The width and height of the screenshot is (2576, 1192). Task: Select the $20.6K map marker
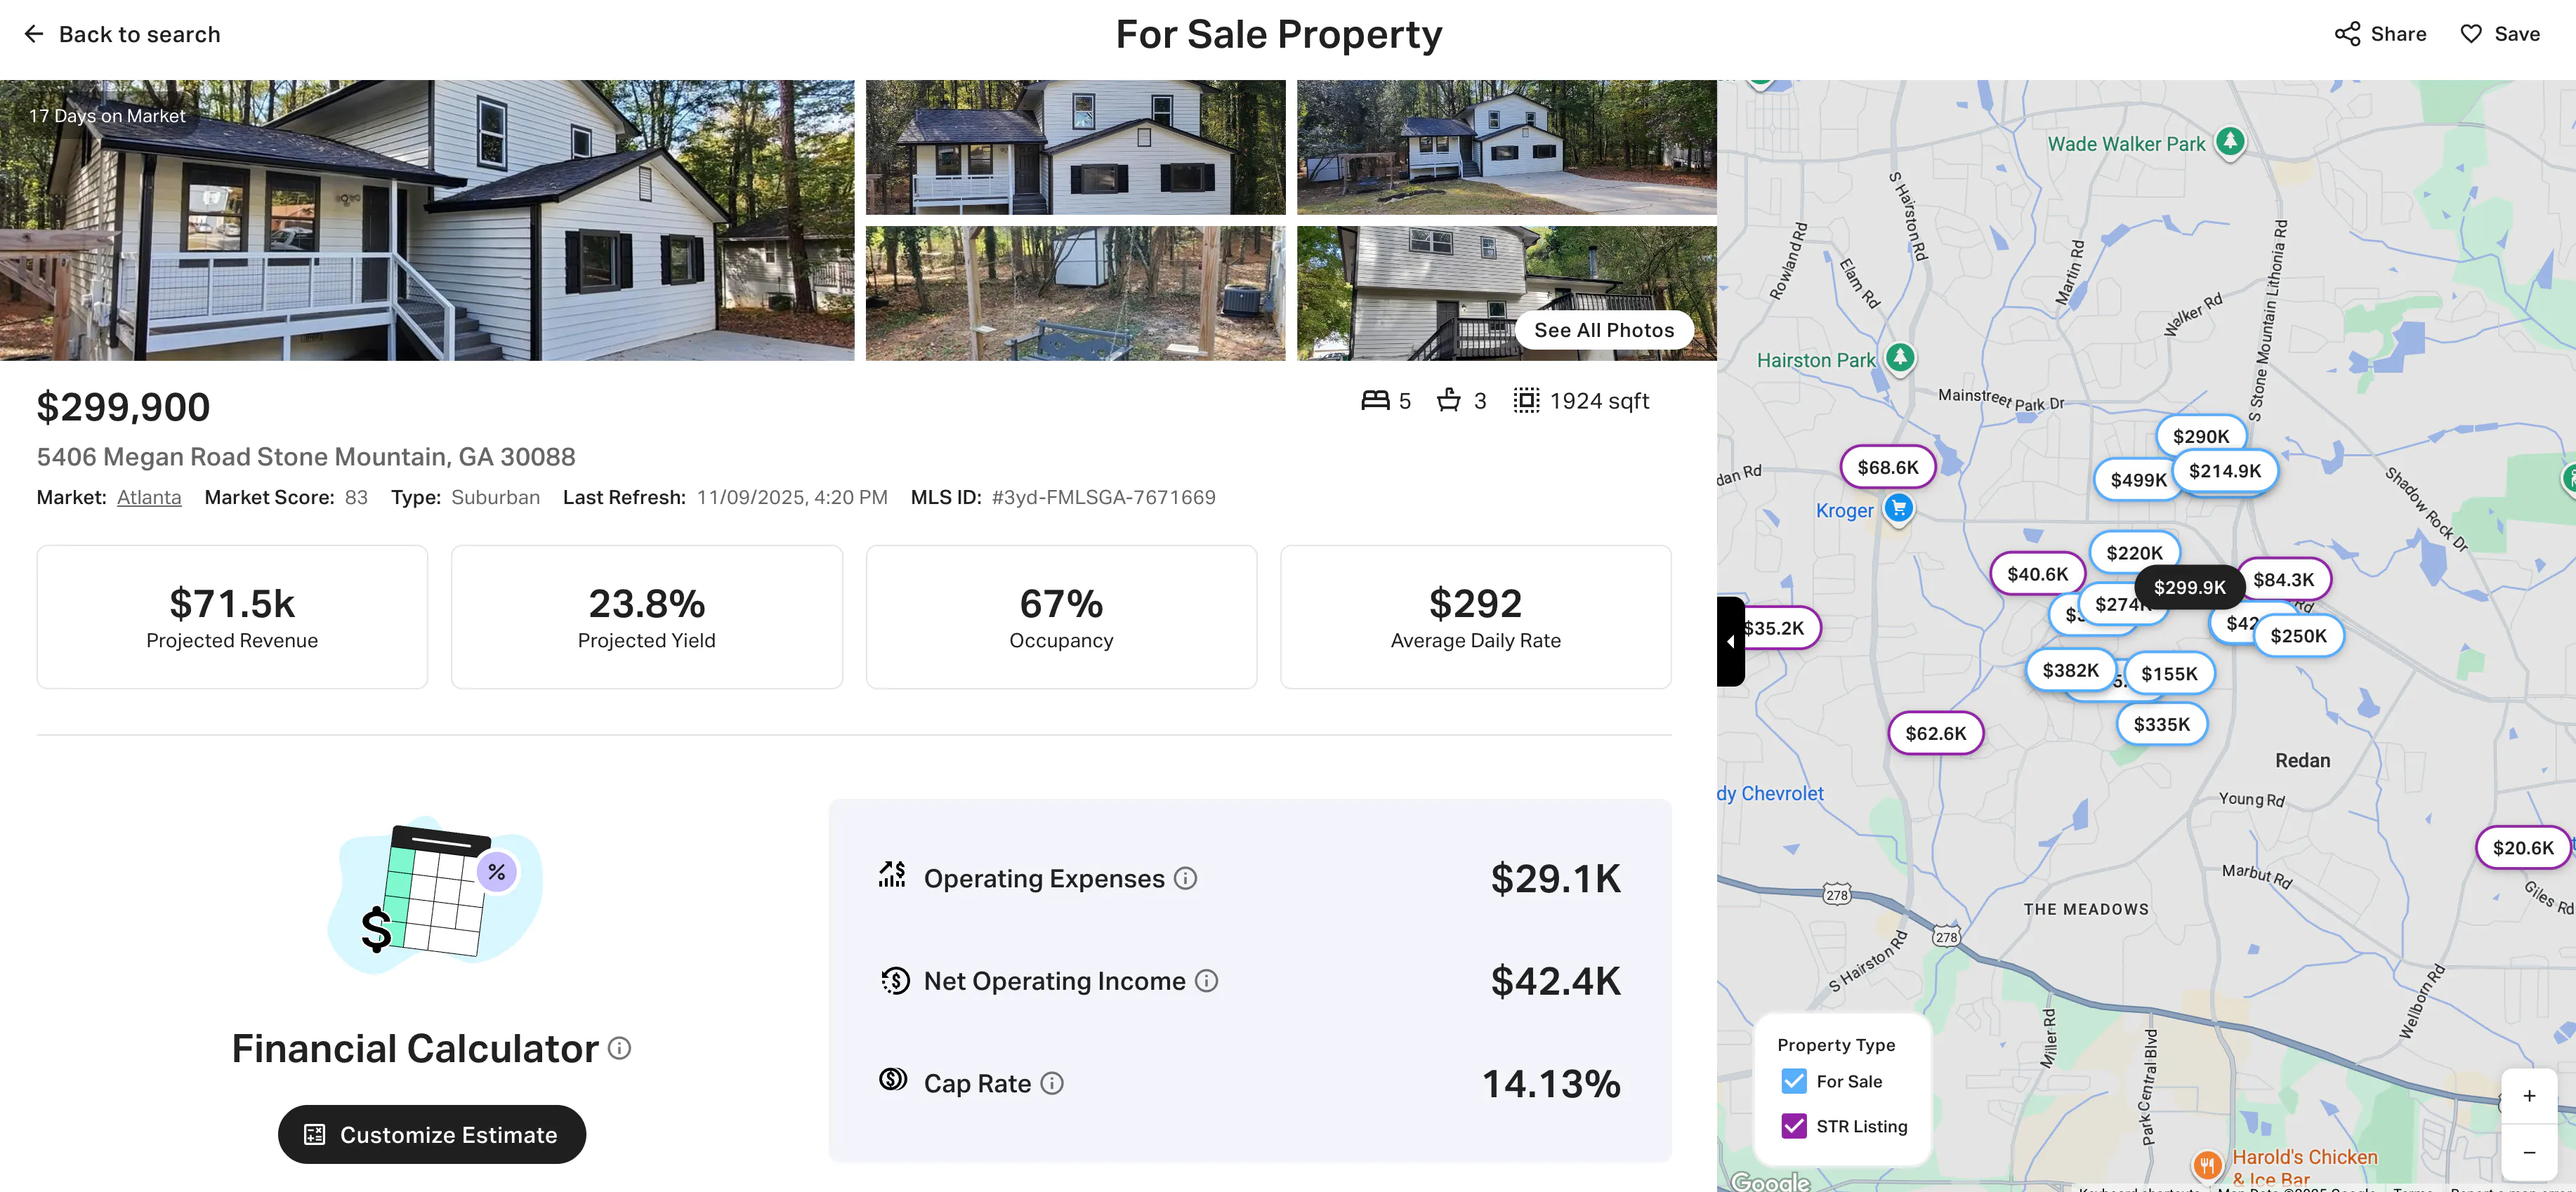click(2523, 848)
